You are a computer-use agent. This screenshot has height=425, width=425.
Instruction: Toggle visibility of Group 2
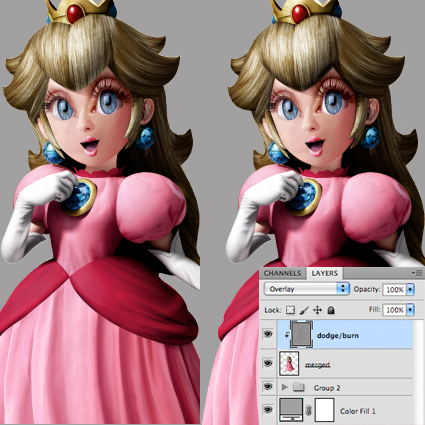click(268, 387)
